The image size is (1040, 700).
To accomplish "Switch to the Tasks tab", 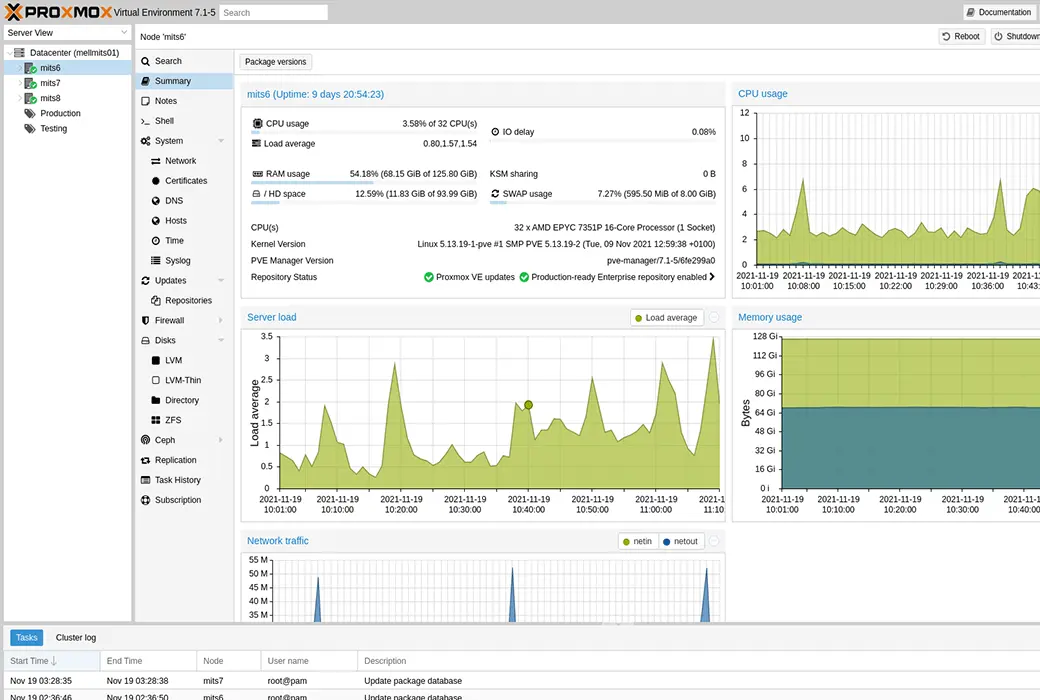I will click(27, 638).
